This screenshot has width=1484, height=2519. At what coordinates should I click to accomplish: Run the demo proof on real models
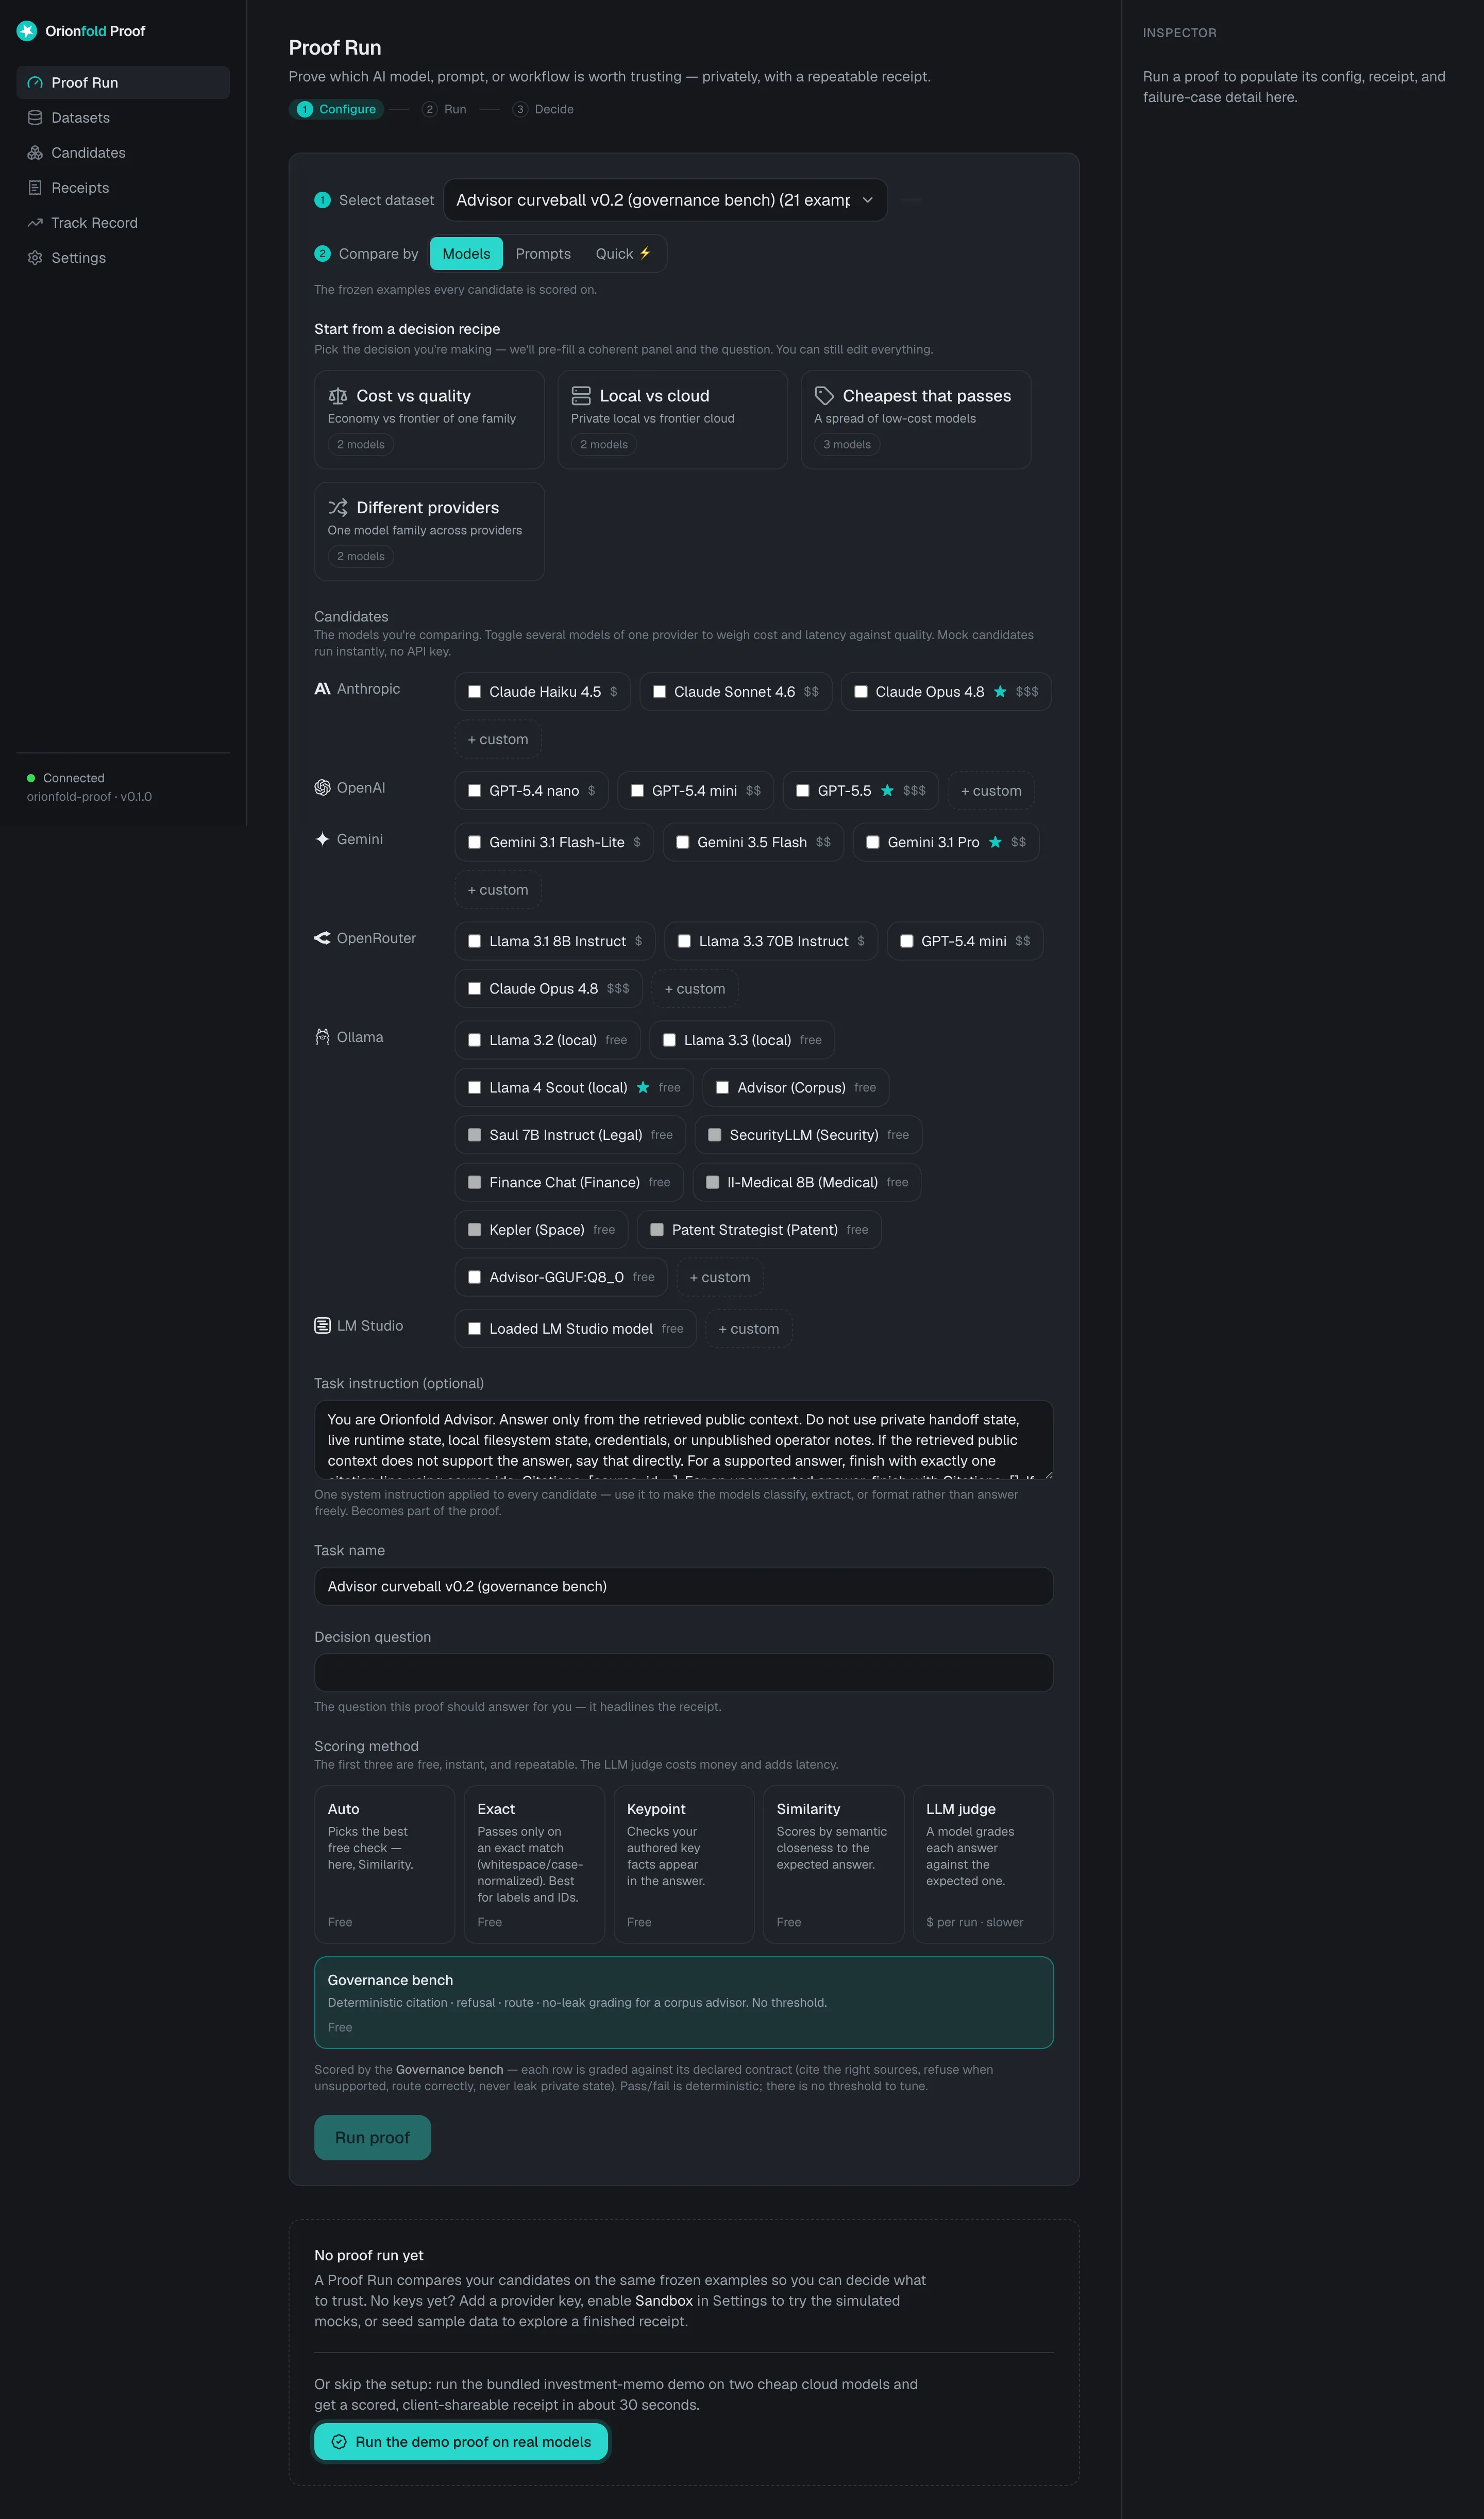click(x=461, y=2442)
